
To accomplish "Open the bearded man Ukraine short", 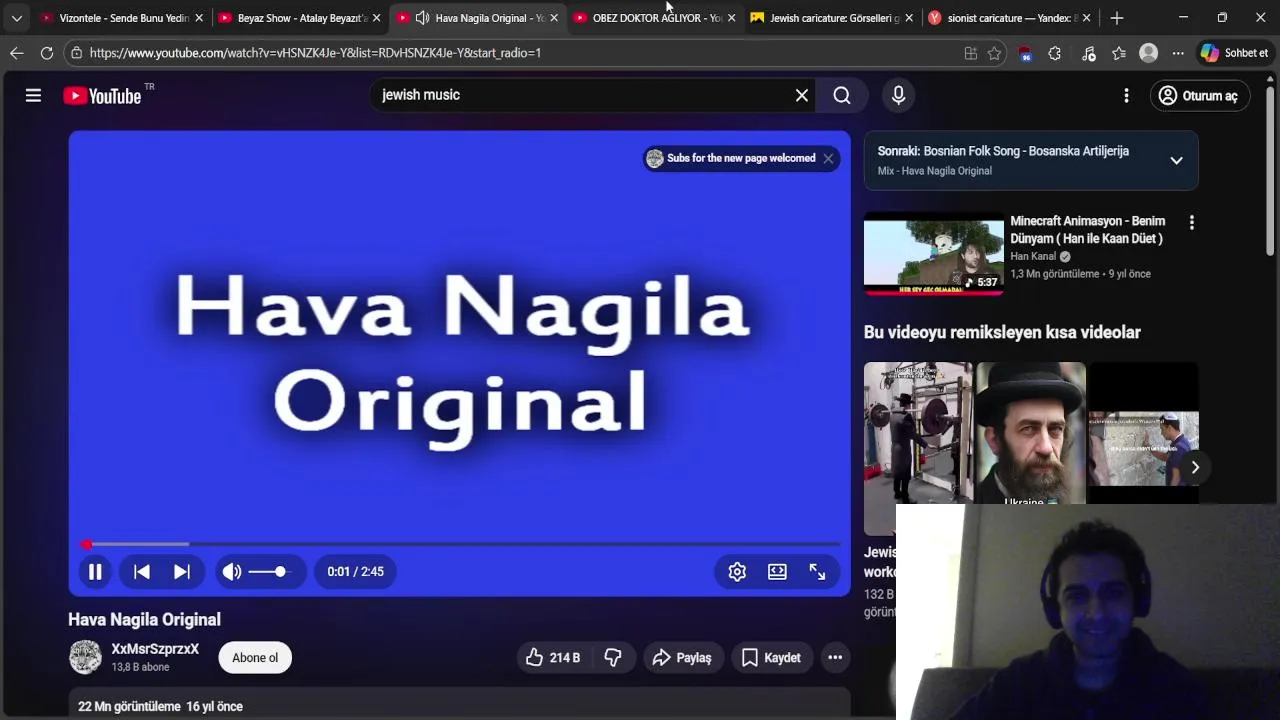I will pos(1030,433).
